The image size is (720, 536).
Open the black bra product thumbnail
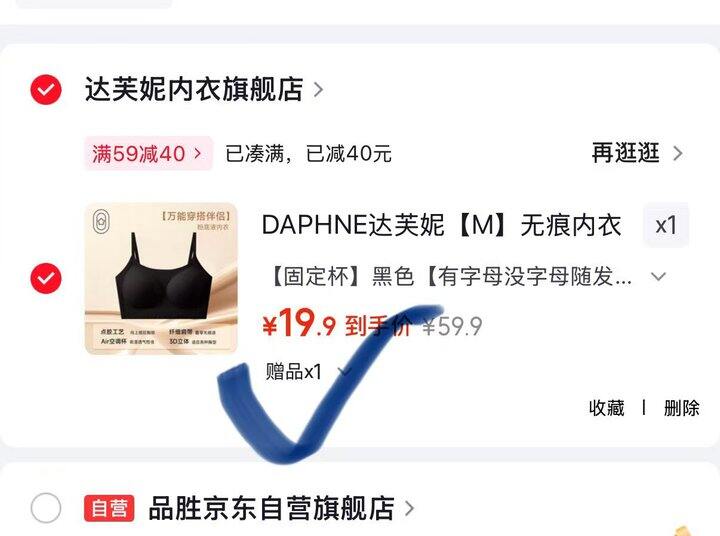[161, 279]
